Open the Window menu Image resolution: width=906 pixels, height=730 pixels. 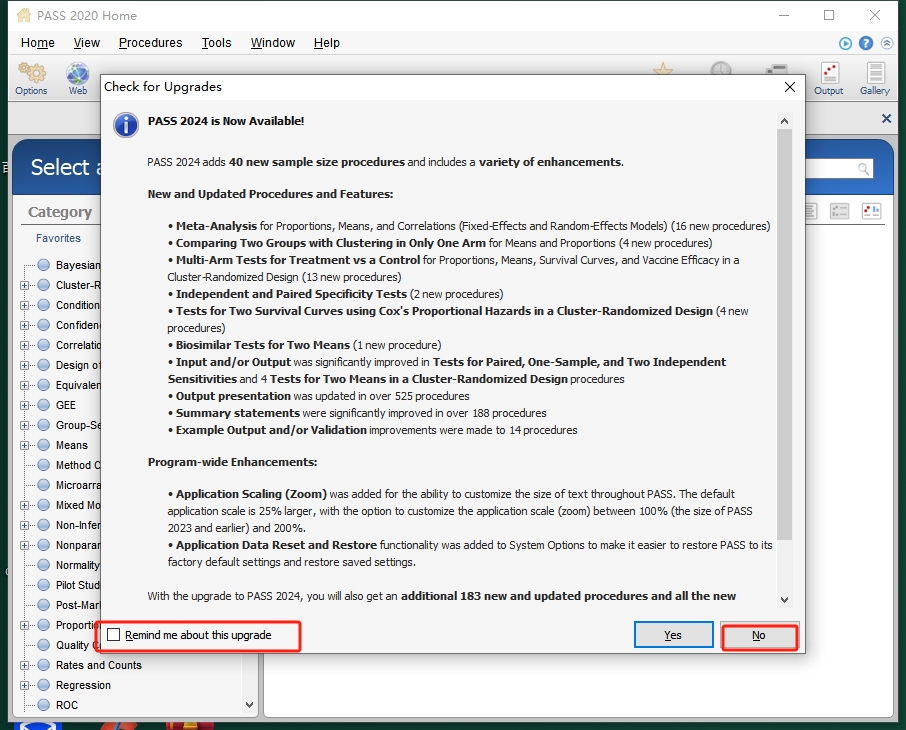(x=273, y=43)
